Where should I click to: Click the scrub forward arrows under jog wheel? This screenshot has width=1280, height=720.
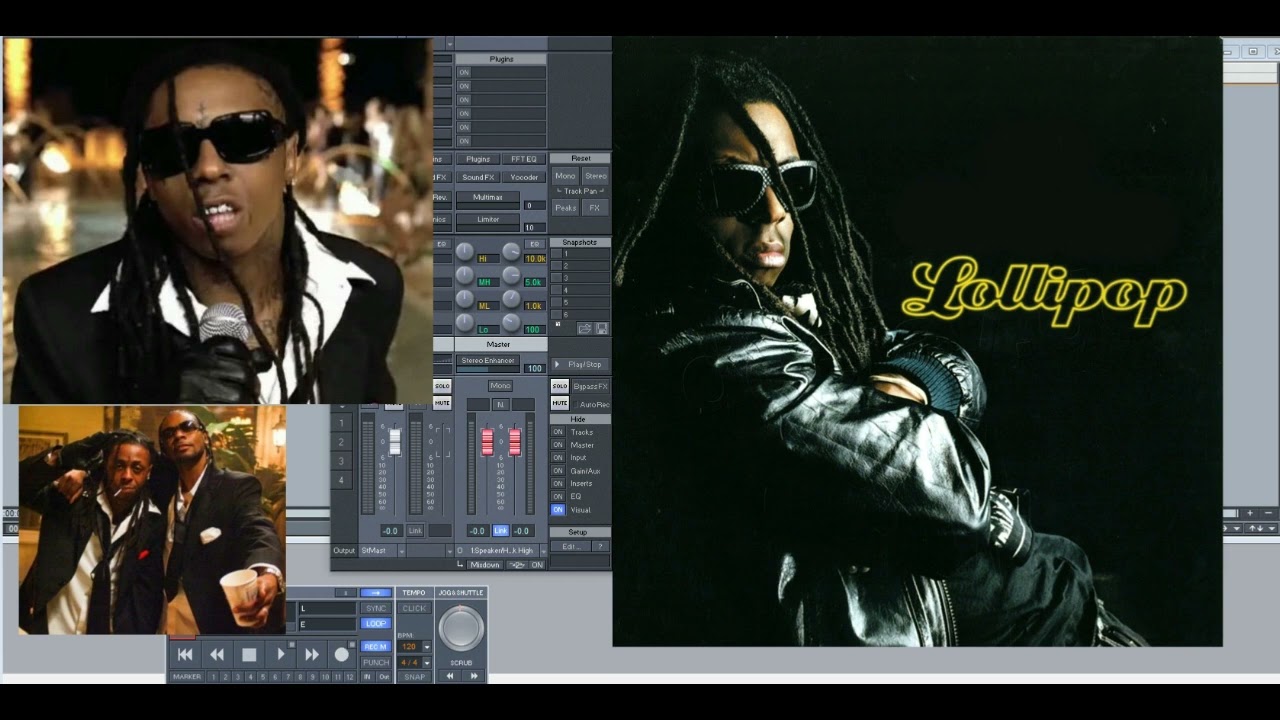[474, 676]
